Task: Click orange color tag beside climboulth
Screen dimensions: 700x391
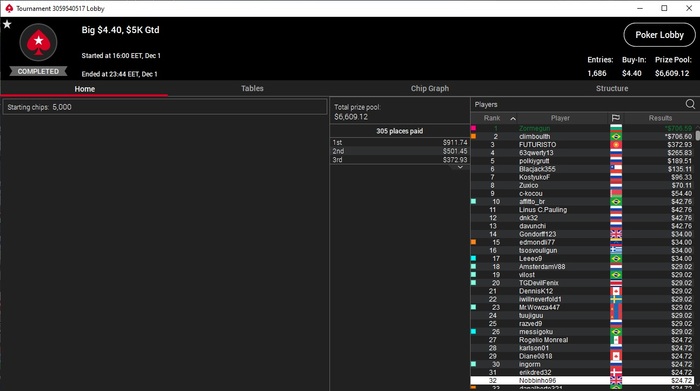Action: (473, 136)
